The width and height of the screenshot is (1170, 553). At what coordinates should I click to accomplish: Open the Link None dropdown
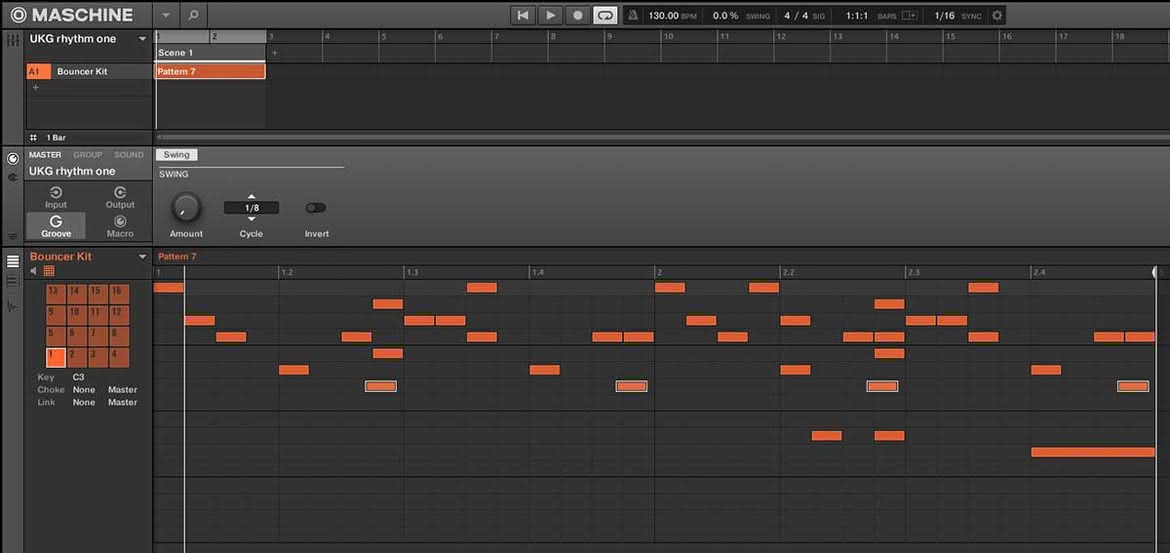click(x=84, y=402)
